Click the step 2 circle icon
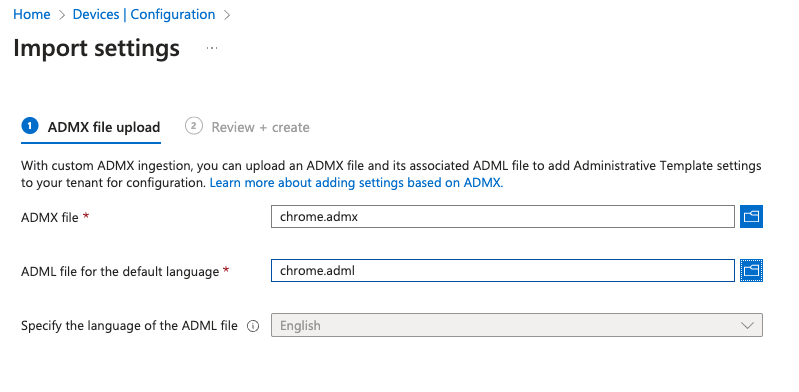 [x=194, y=126]
